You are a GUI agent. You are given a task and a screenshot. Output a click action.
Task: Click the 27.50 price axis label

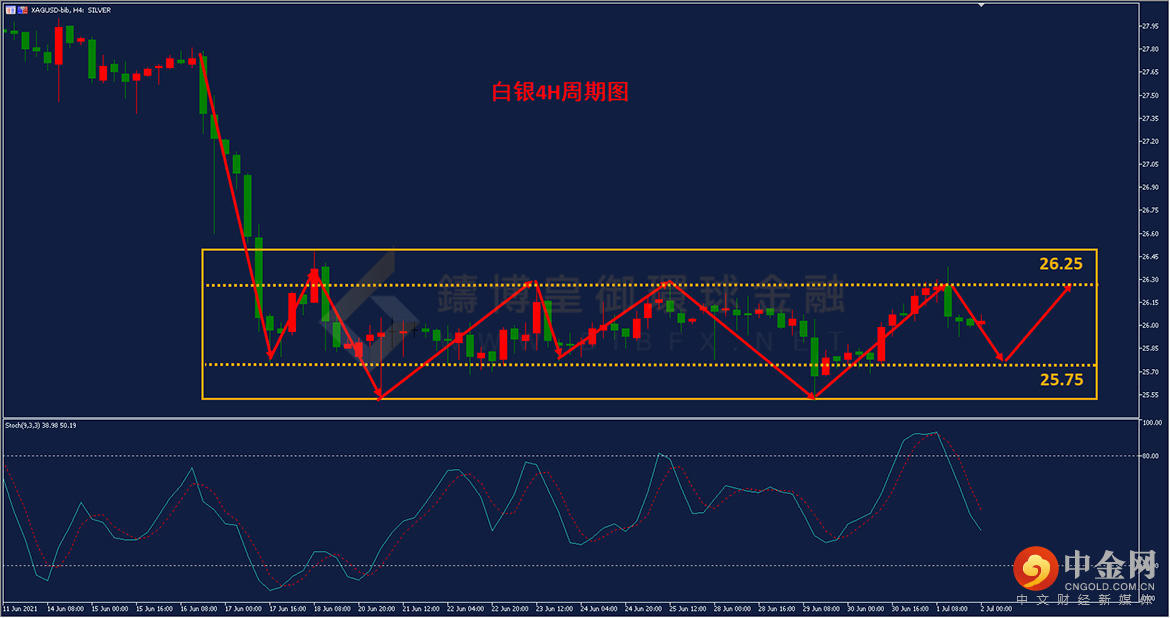[1150, 96]
